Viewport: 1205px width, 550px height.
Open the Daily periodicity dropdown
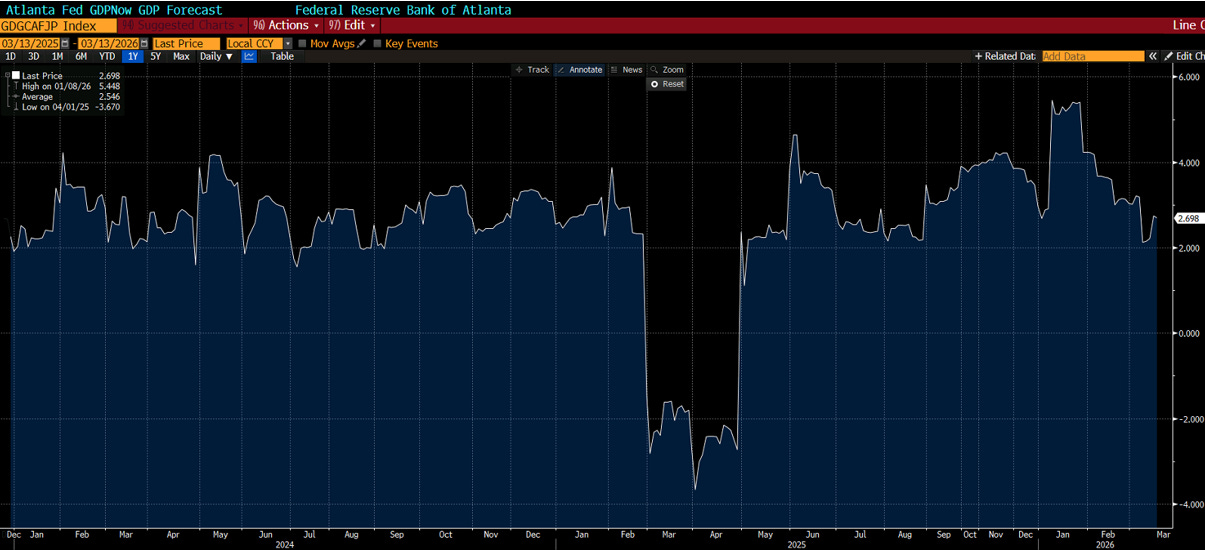click(216, 56)
